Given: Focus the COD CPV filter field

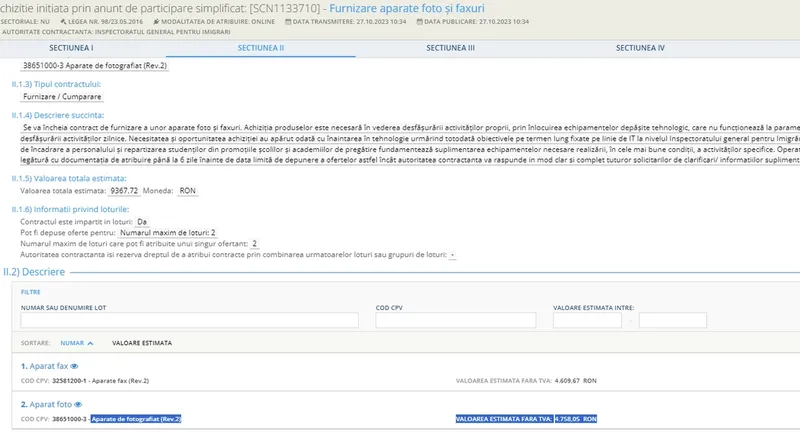Looking at the screenshot, I should 456,320.
